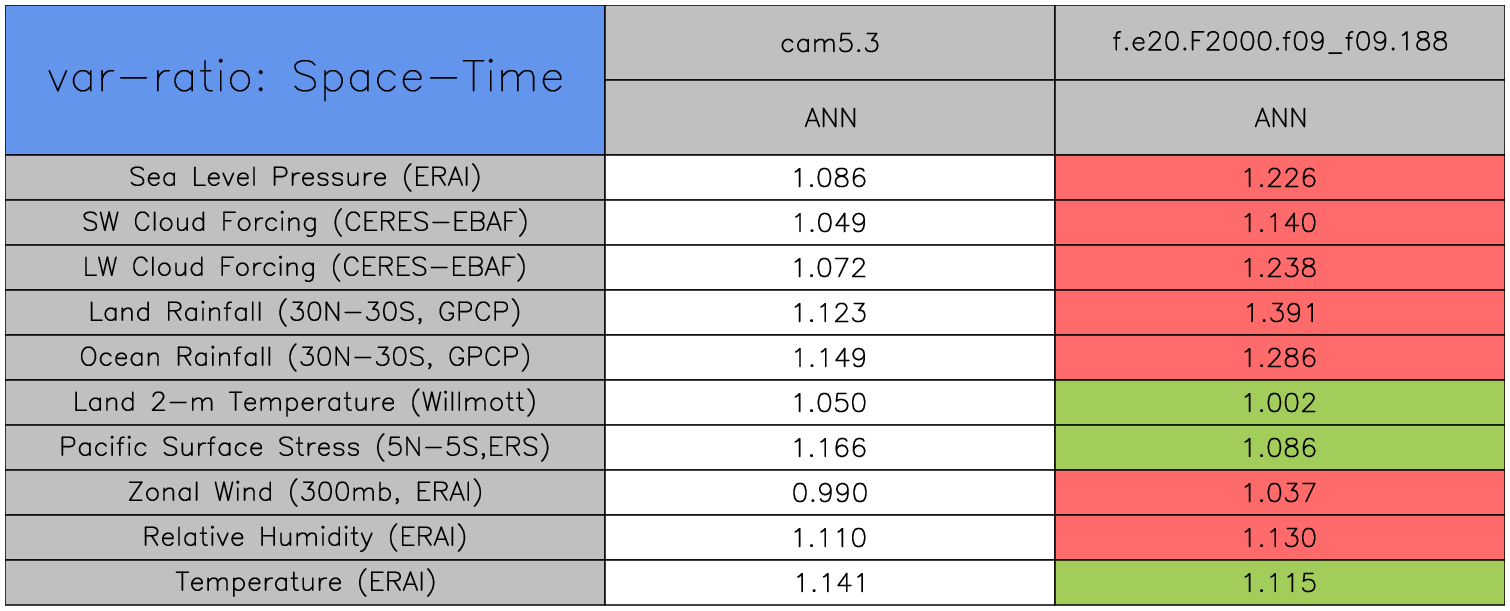1510x611 pixels.
Task: Select the Land Rainfall (30N-30S, GPCP) label
Action: [305, 313]
